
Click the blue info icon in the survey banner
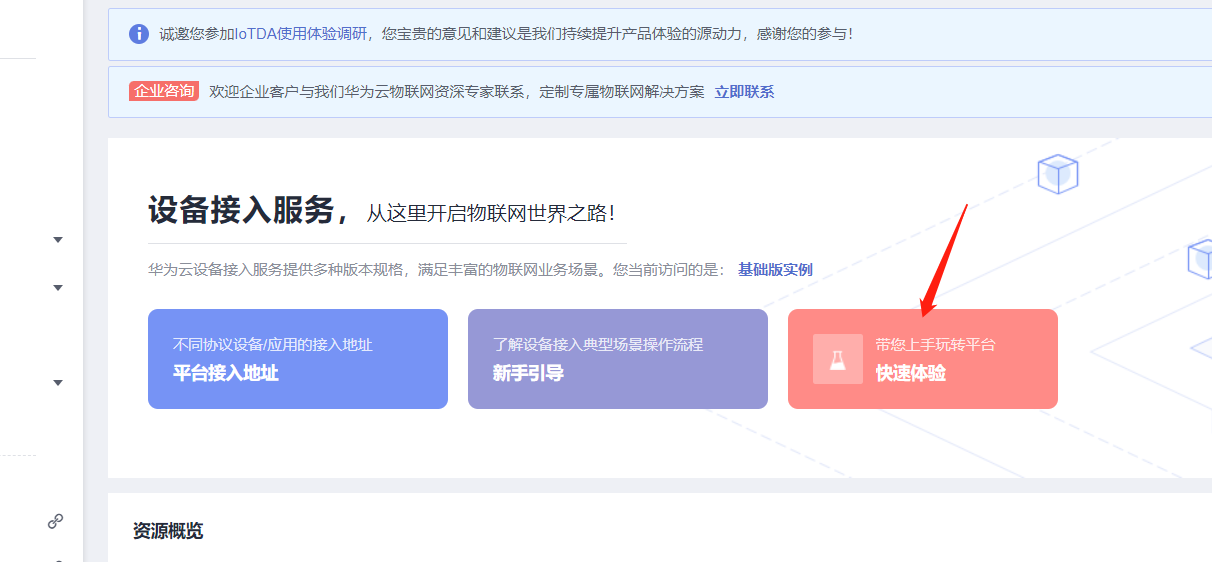[x=139, y=34]
